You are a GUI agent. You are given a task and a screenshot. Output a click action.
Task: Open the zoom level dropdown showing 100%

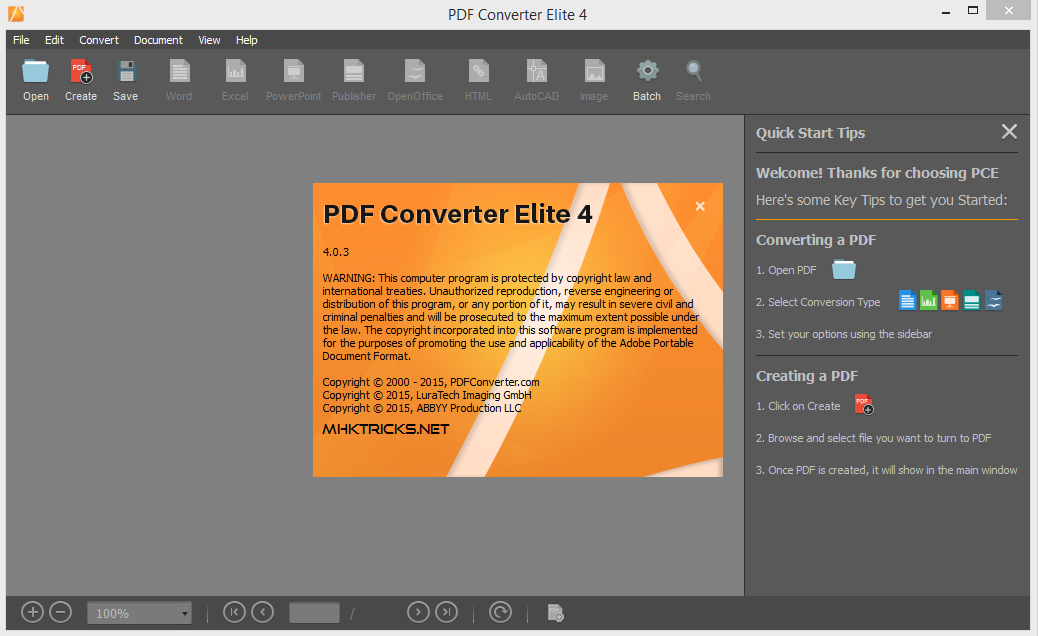[x=139, y=611]
